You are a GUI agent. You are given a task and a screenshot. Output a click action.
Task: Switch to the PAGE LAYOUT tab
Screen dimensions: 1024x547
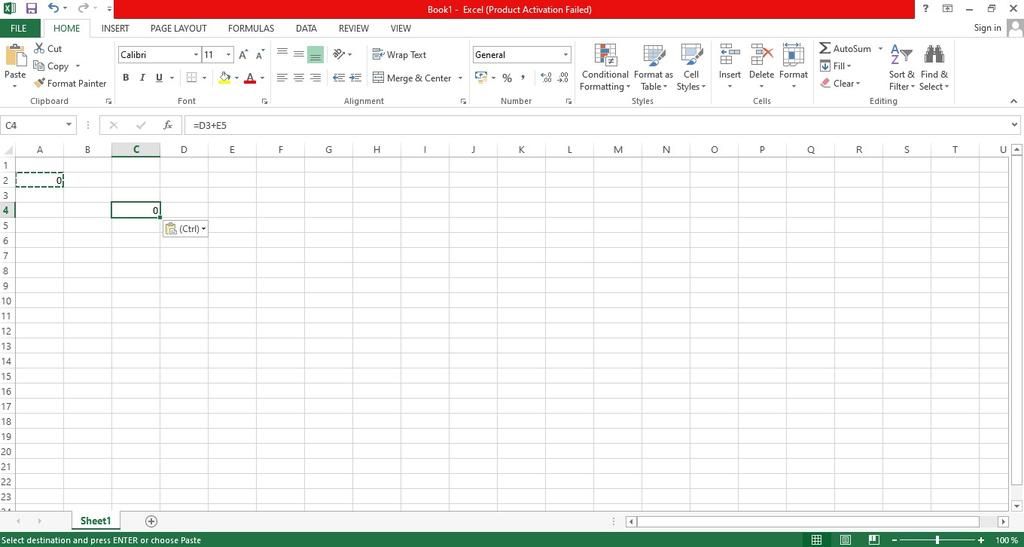click(x=178, y=29)
